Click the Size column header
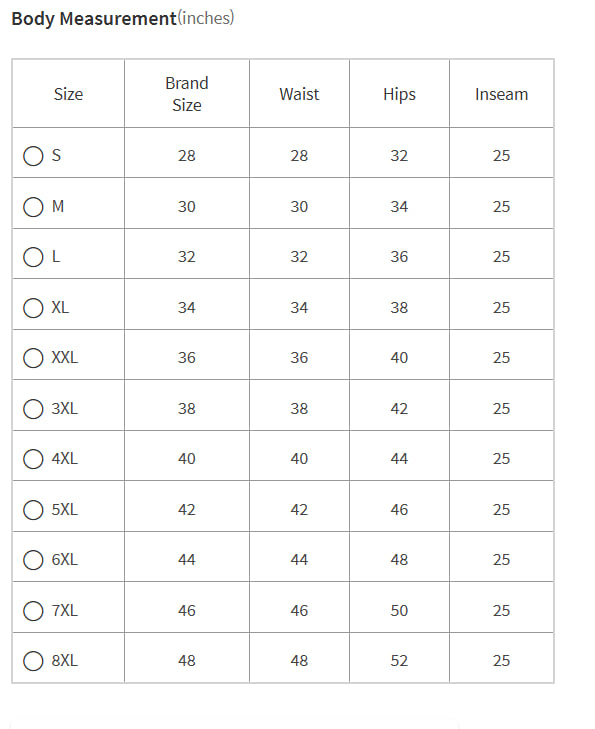 point(68,93)
